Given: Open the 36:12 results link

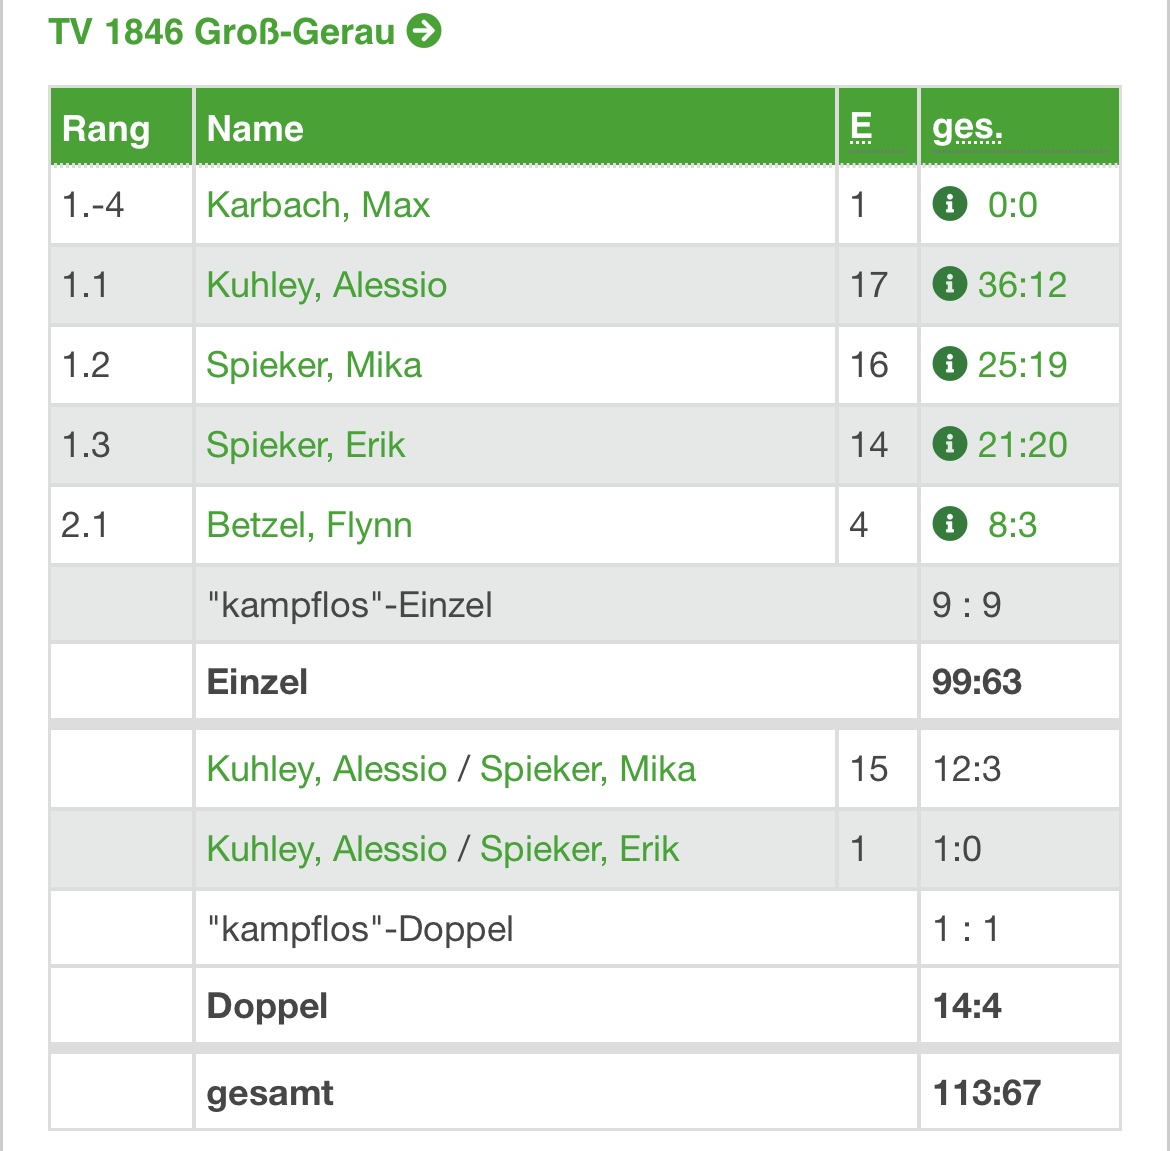Looking at the screenshot, I should coord(1022,285).
